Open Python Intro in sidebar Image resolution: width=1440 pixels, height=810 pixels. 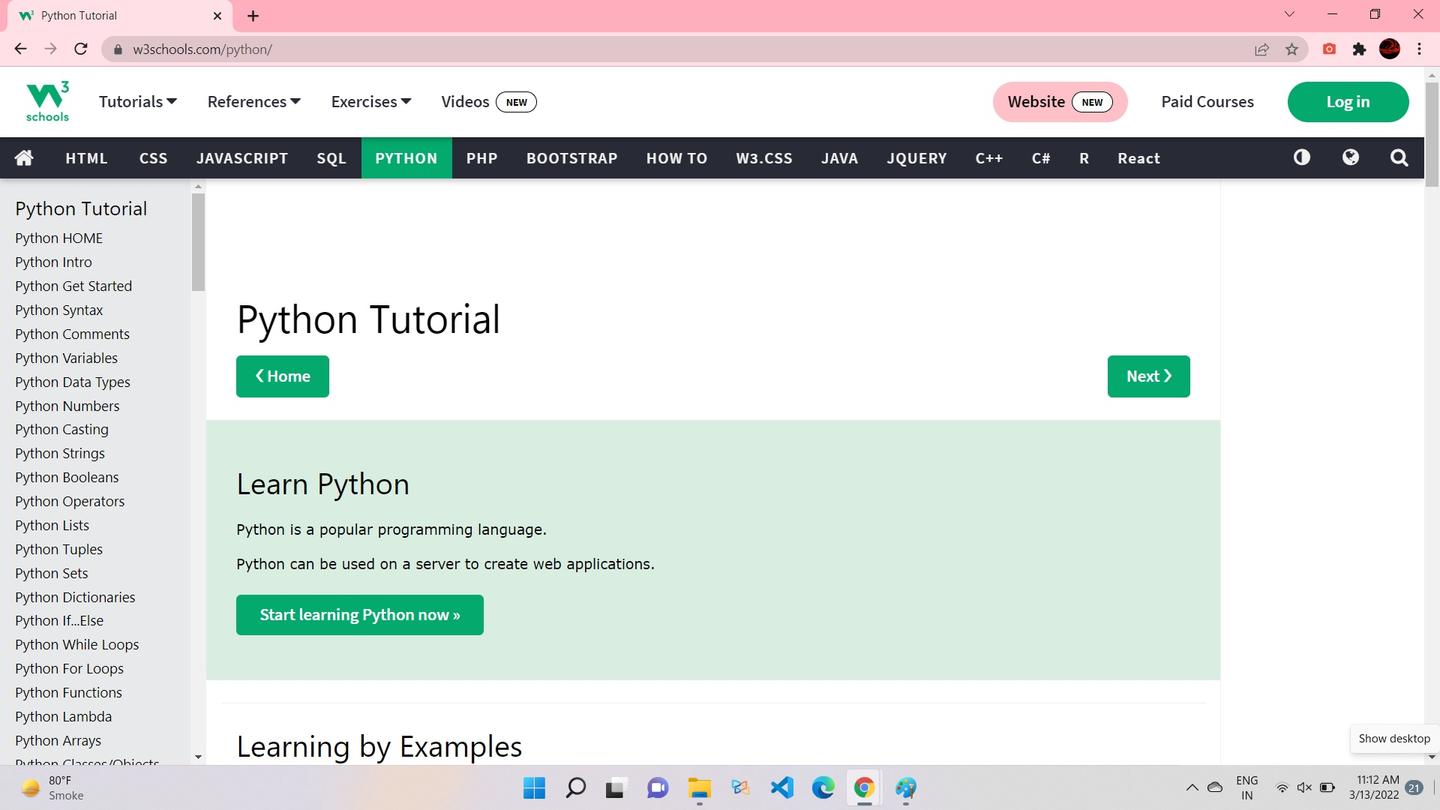tap(54, 262)
